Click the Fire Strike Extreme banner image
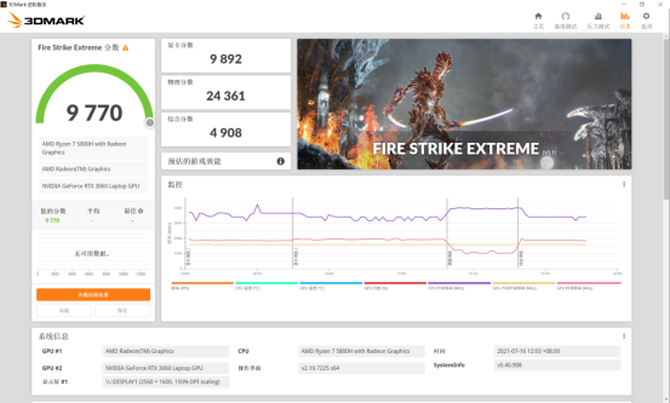Image resolution: width=670 pixels, height=403 pixels. 464,104
